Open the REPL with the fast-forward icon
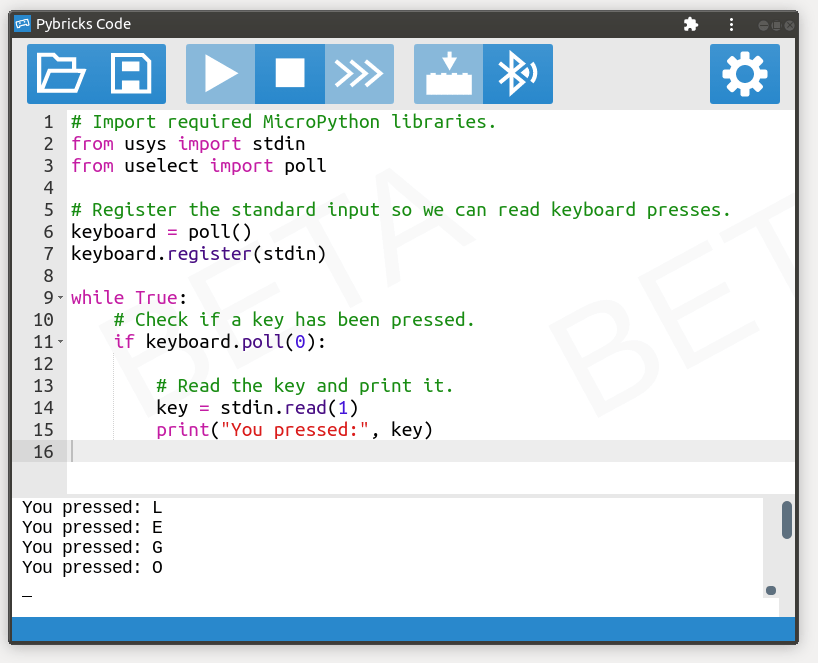Image resolution: width=818 pixels, height=663 pixels. click(359, 73)
